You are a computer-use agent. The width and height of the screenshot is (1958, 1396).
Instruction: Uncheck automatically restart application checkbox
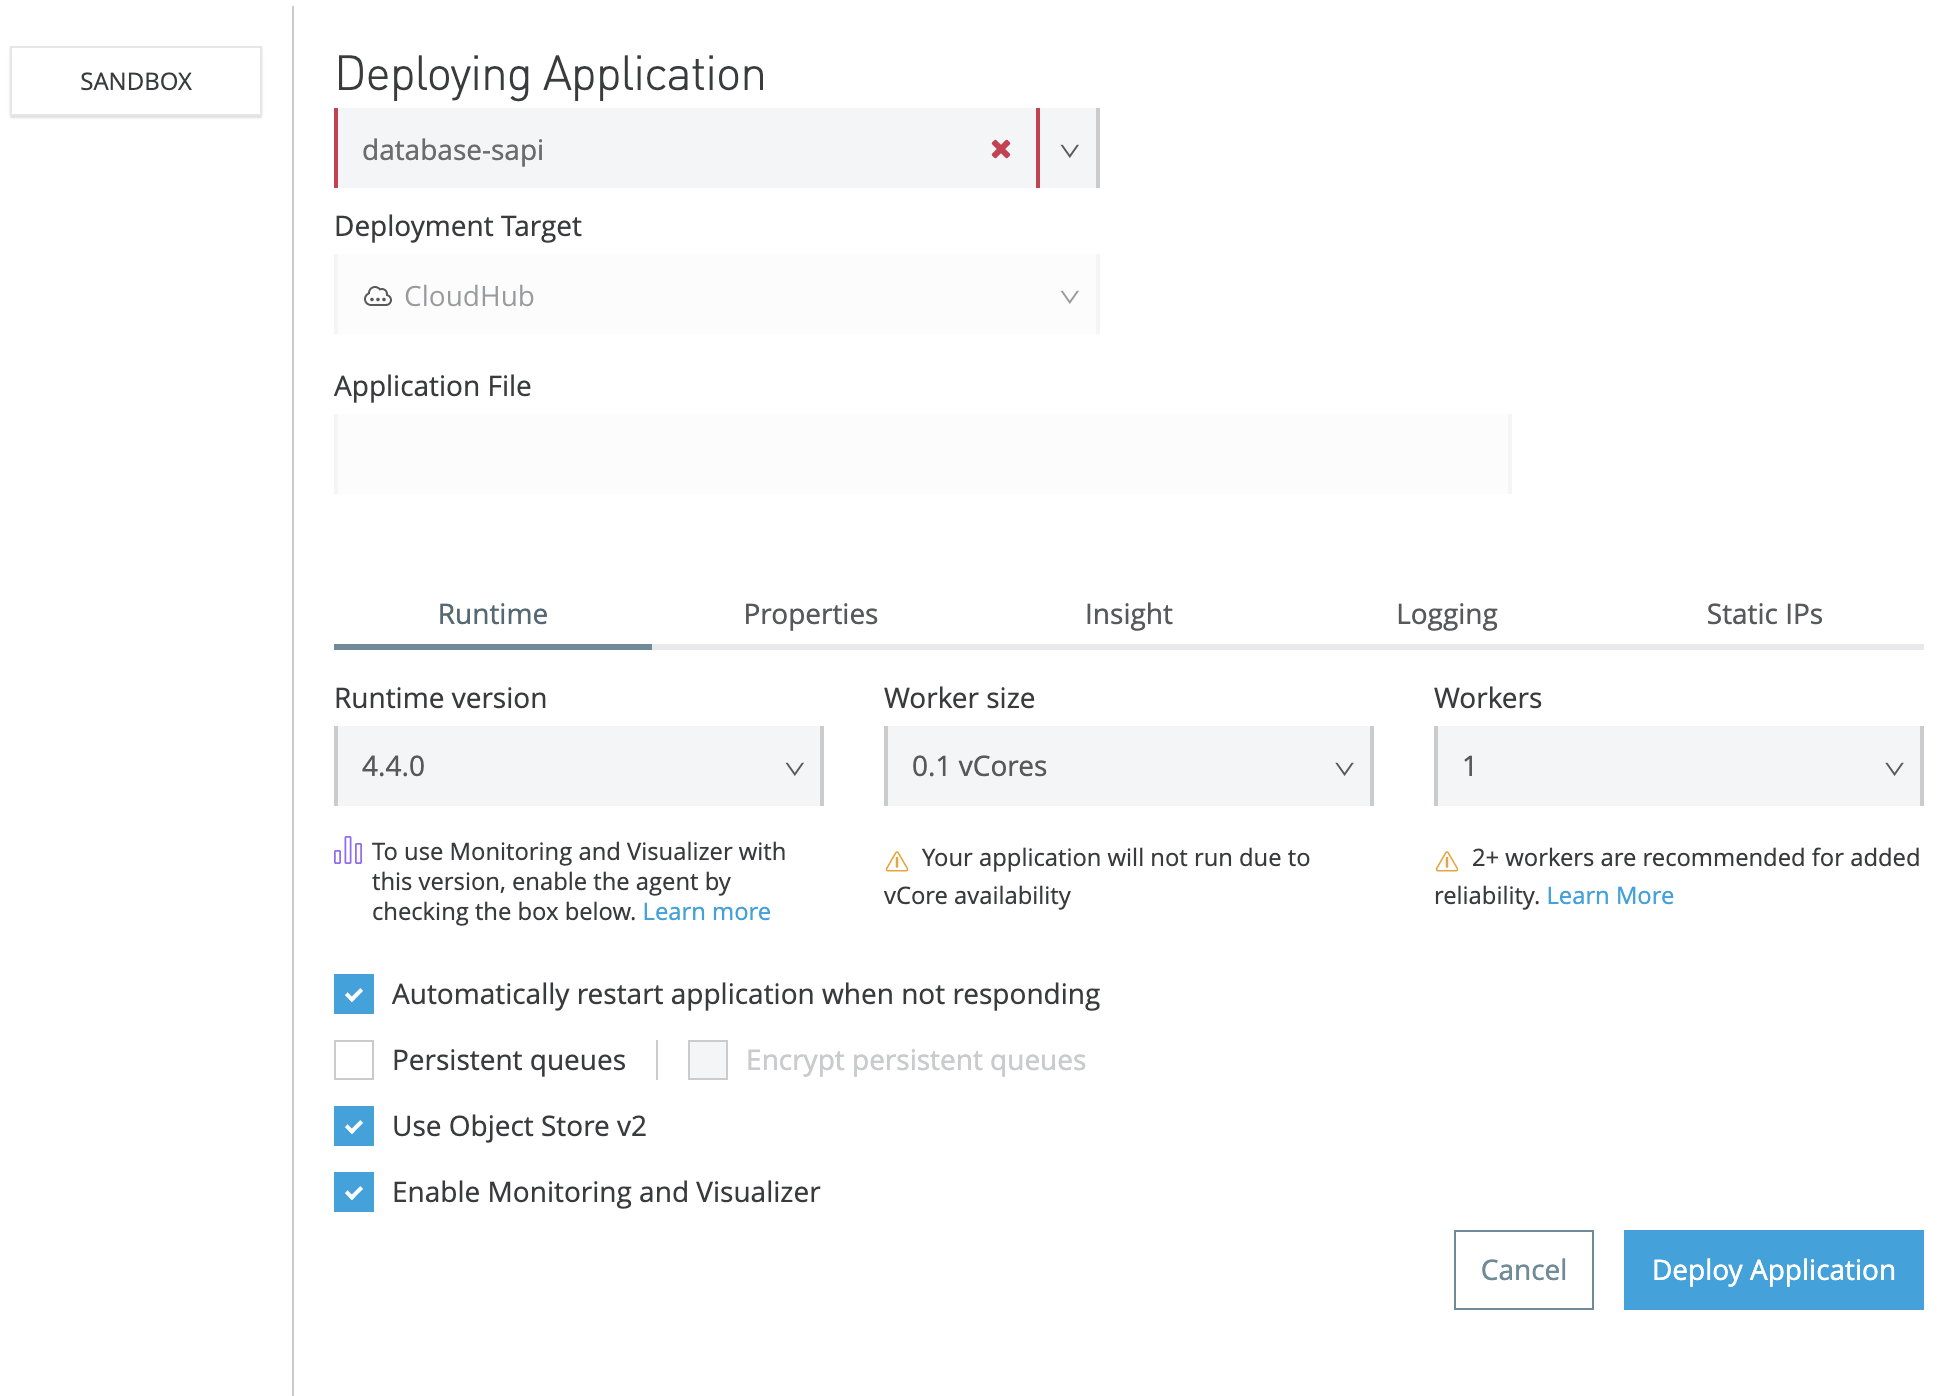click(x=354, y=994)
